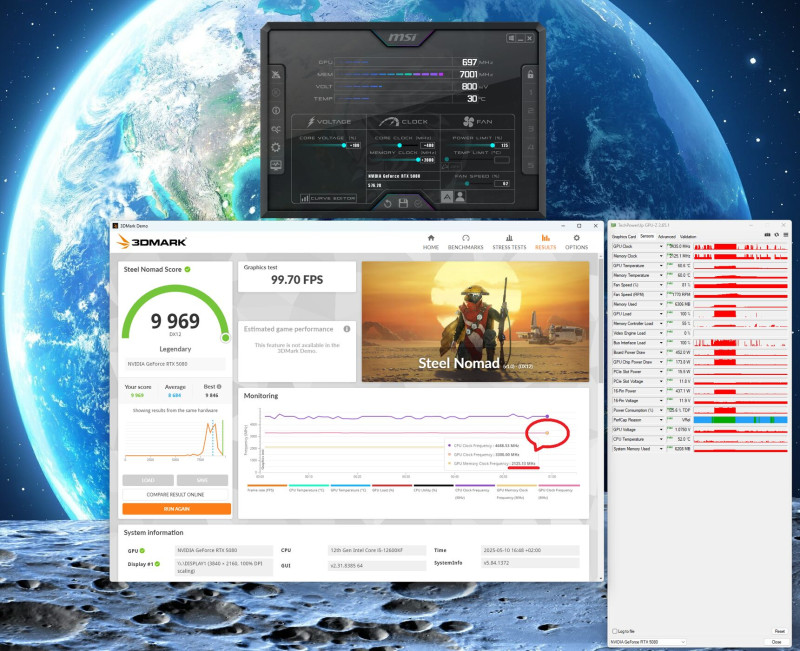This screenshot has height=651, width=800.
Task: Open the 3DMark Stress Tests tab
Action: (x=509, y=242)
